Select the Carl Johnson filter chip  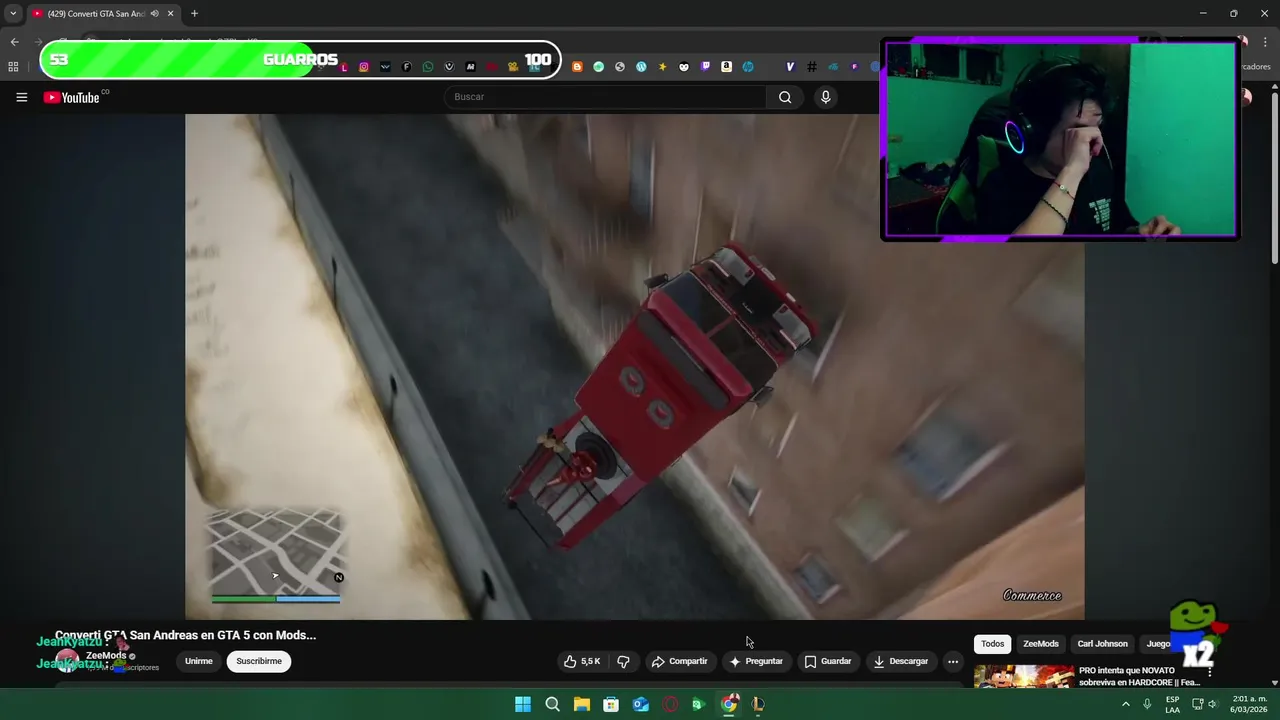point(1102,644)
